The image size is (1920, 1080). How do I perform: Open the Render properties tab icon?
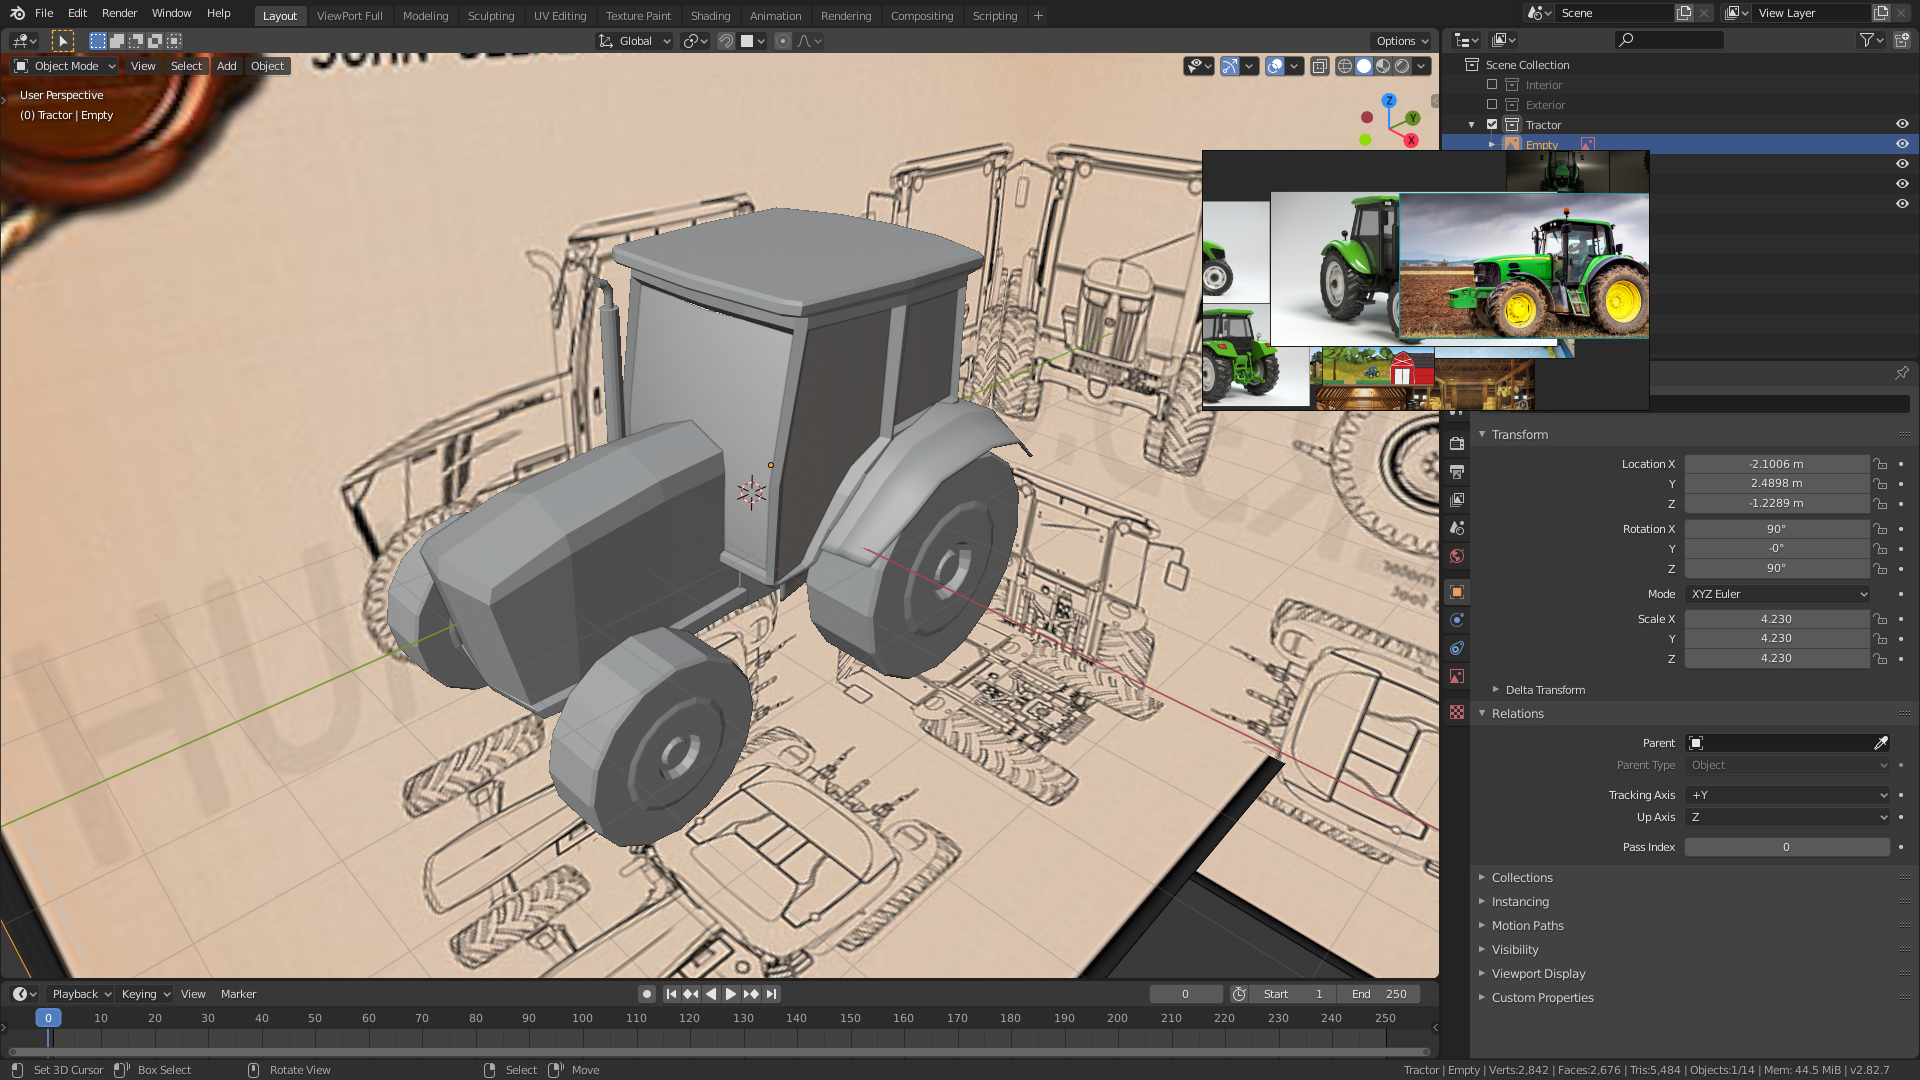pyautogui.click(x=1457, y=444)
